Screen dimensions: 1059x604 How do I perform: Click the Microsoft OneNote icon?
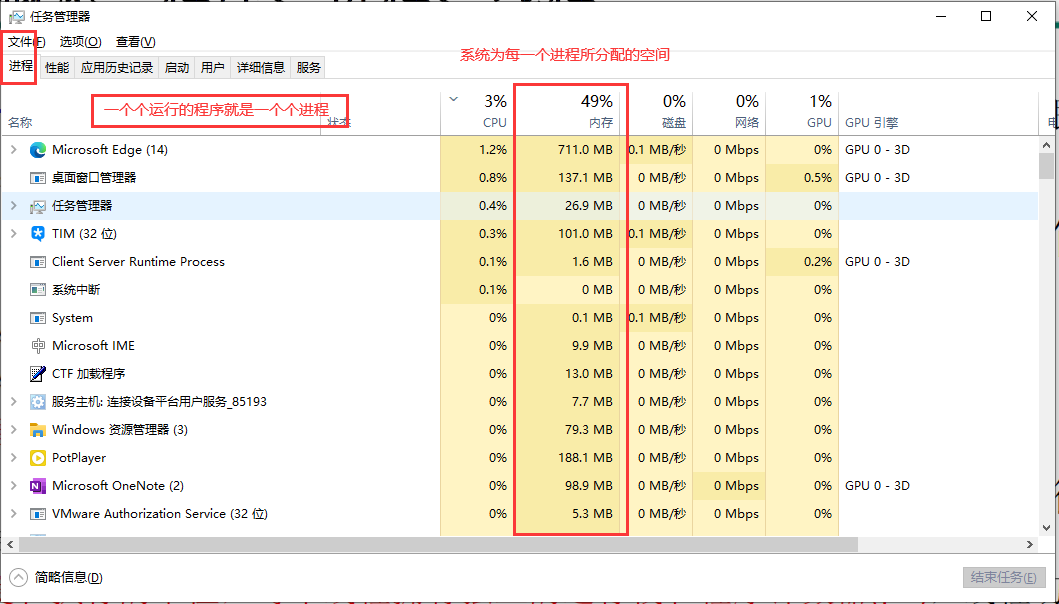pyautogui.click(x=38, y=486)
